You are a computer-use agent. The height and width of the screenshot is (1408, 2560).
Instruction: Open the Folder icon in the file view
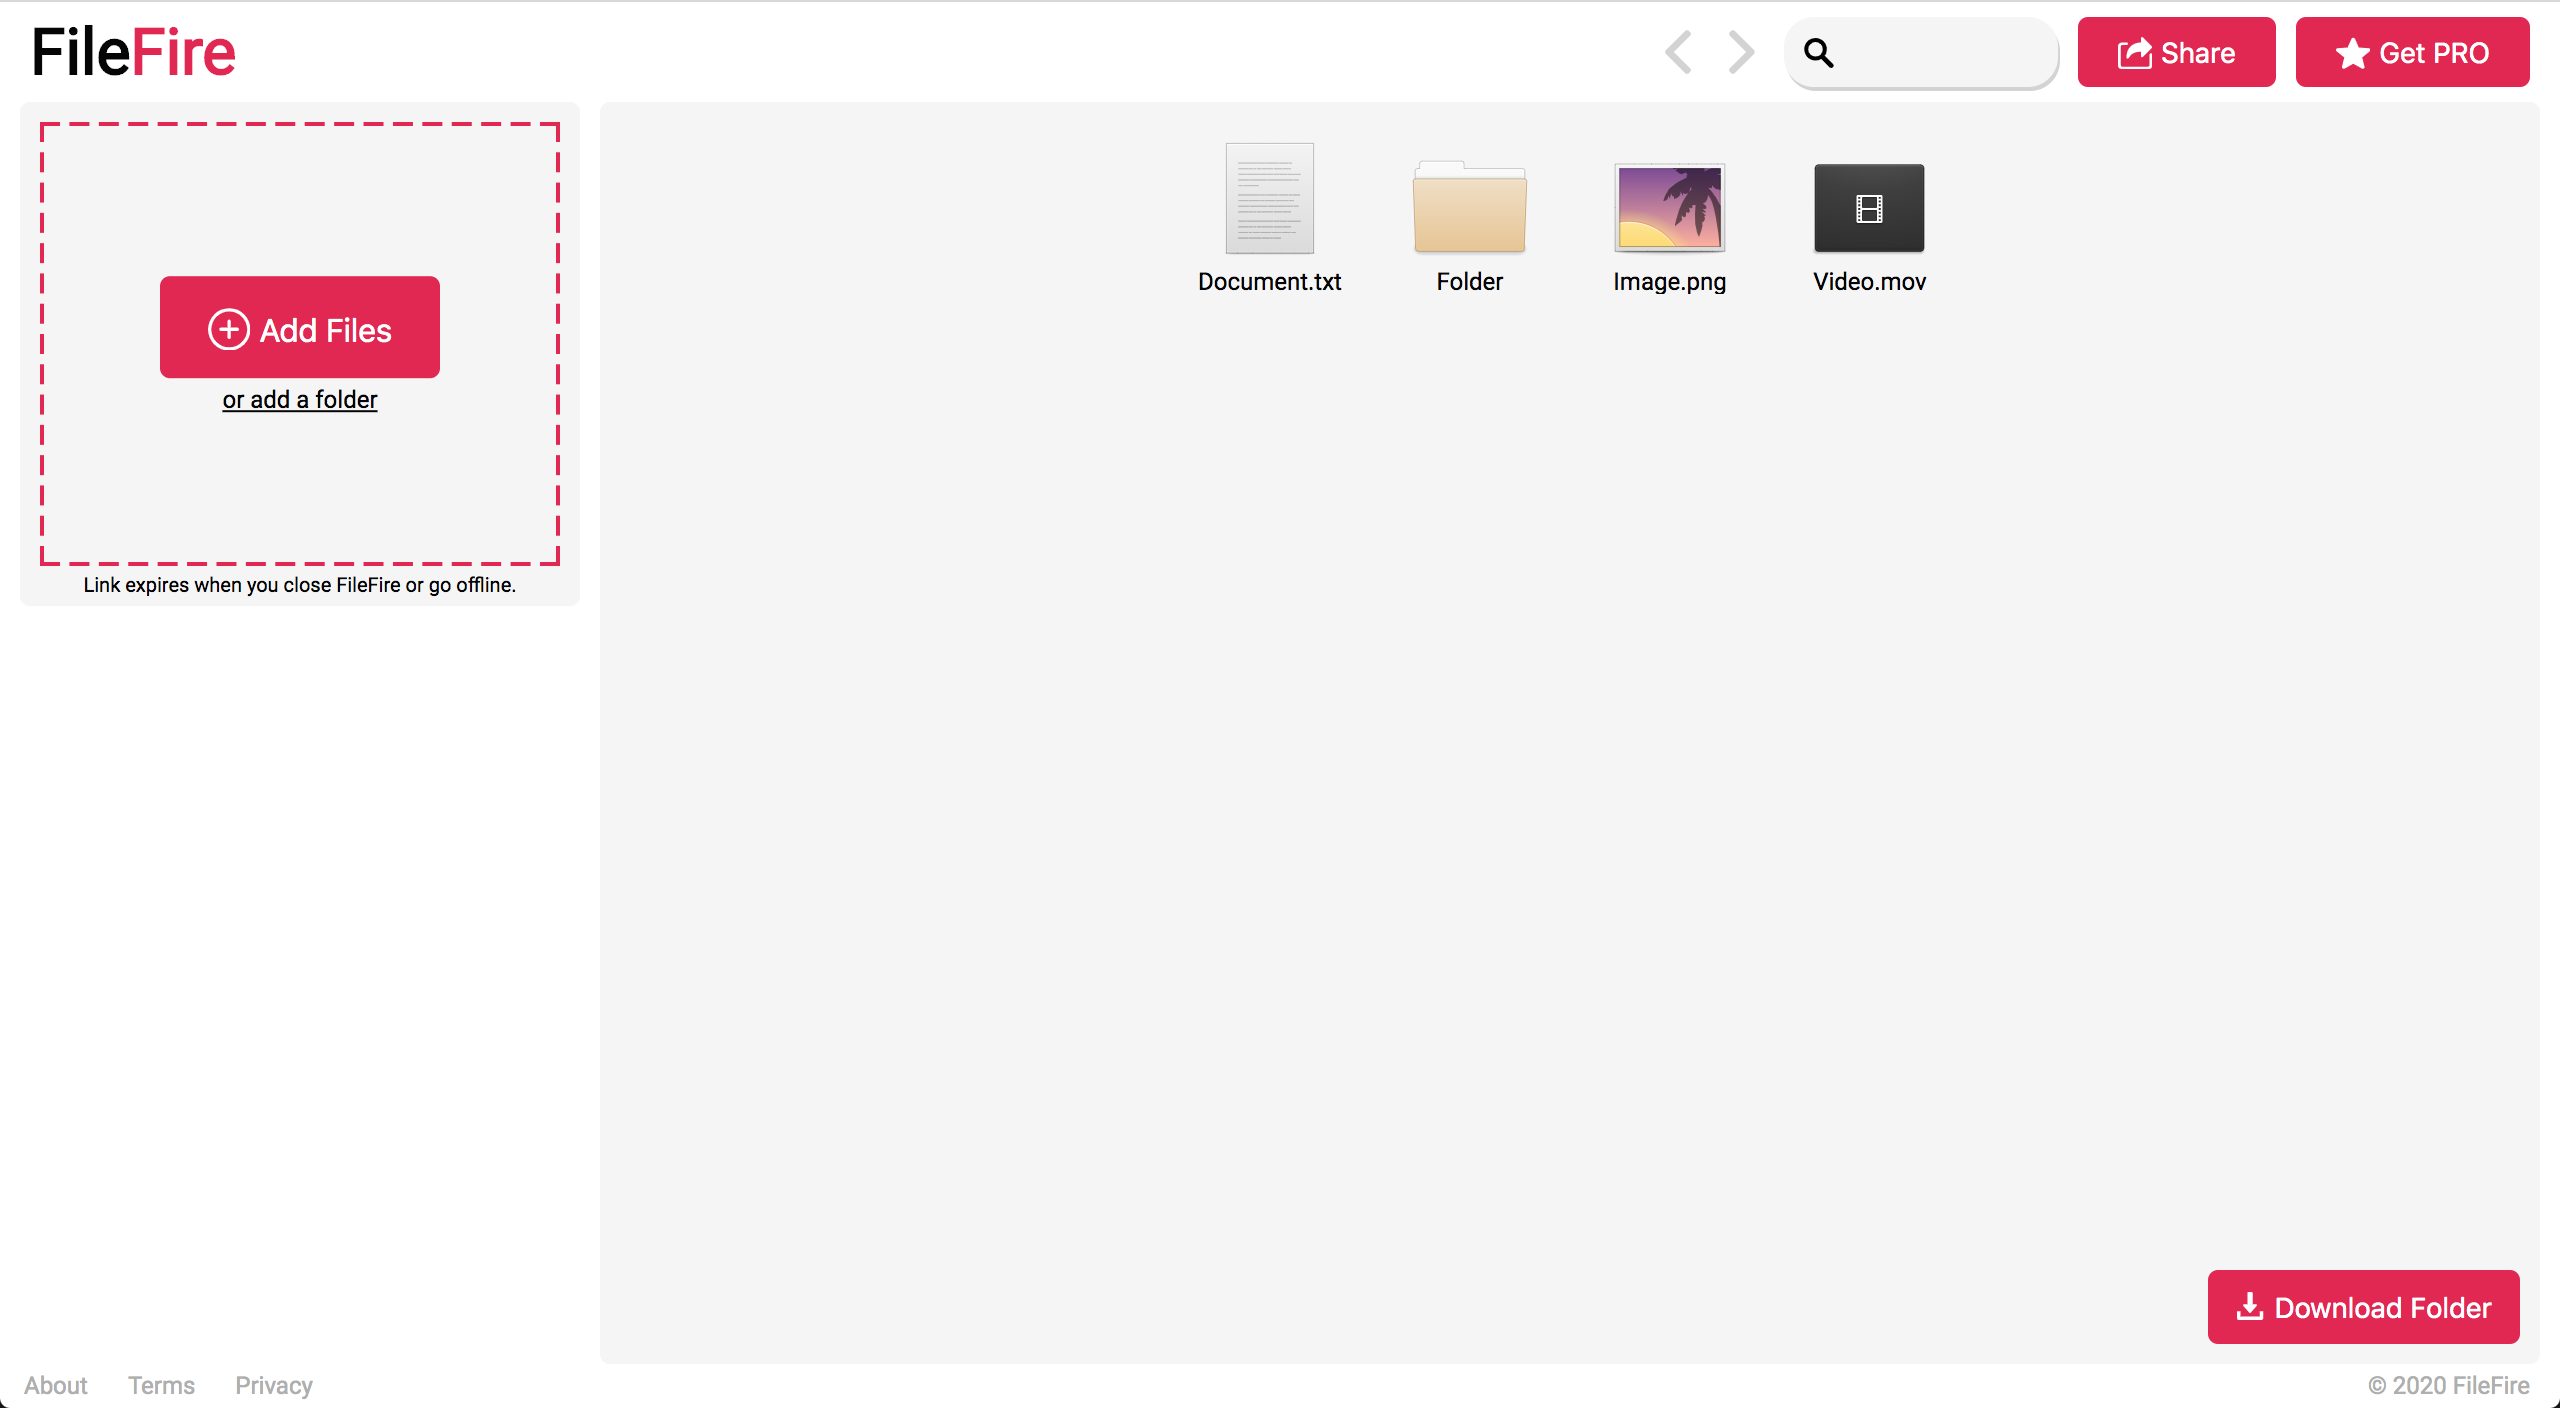pos(1469,210)
